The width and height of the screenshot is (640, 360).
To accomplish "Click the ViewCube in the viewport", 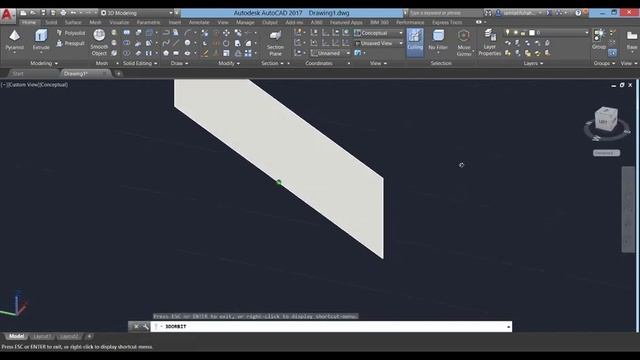I will [x=606, y=120].
